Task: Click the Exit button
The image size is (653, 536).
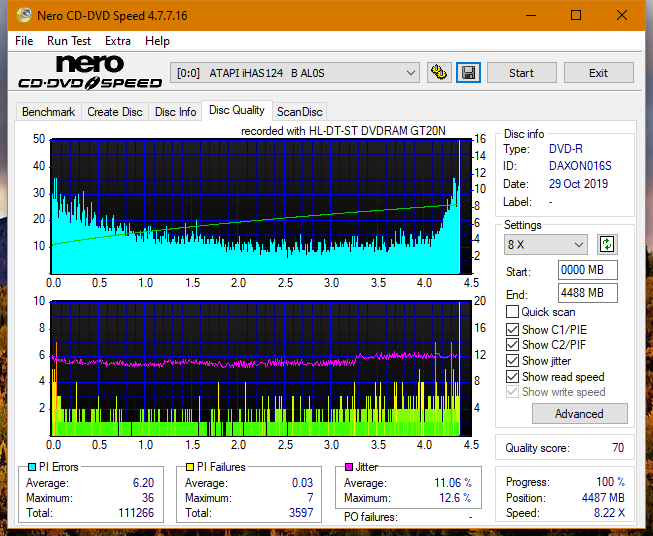Action: pyautogui.click(x=598, y=73)
